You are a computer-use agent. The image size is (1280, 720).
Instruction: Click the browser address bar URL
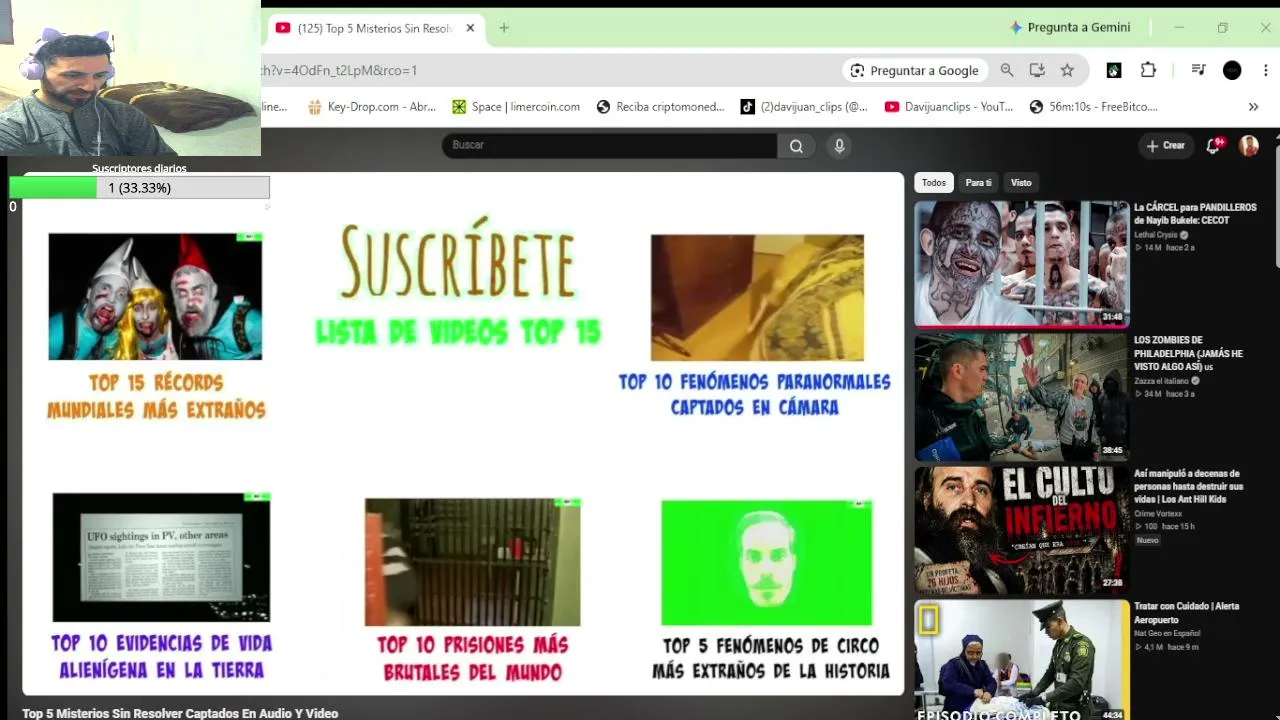tap(339, 70)
